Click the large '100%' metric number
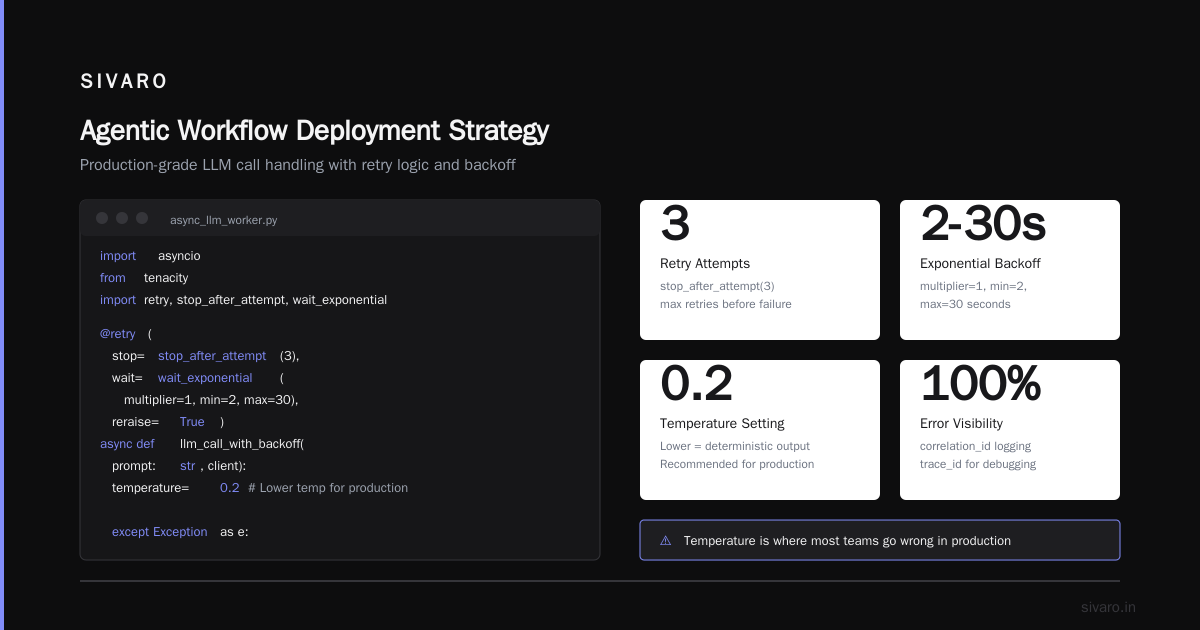 [x=981, y=384]
